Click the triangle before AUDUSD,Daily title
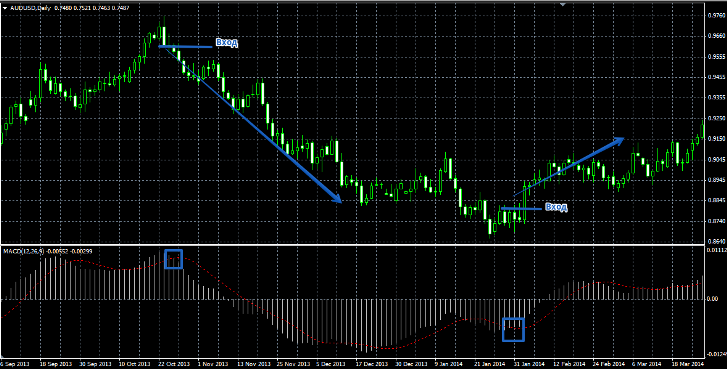Screen dimensions: 727x369 pos(5,8)
